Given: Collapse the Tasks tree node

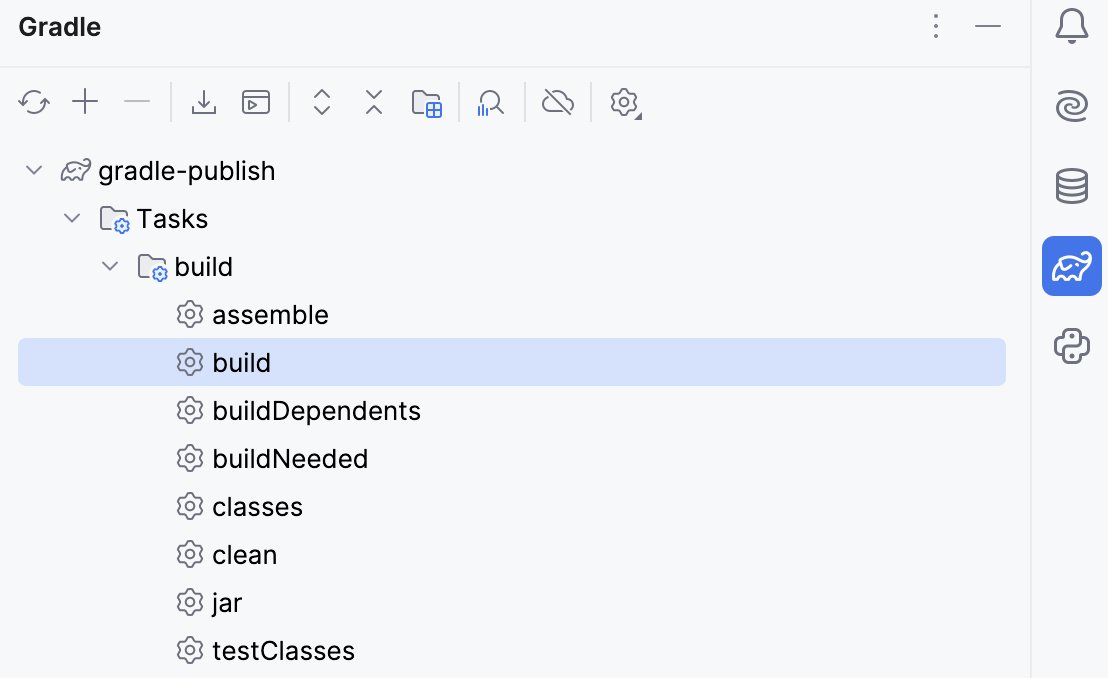Looking at the screenshot, I should coord(71,217).
